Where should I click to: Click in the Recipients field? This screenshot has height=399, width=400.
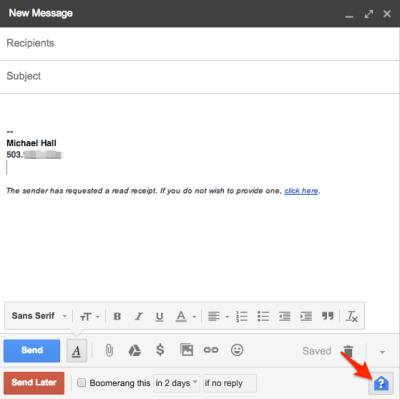[x=200, y=44]
